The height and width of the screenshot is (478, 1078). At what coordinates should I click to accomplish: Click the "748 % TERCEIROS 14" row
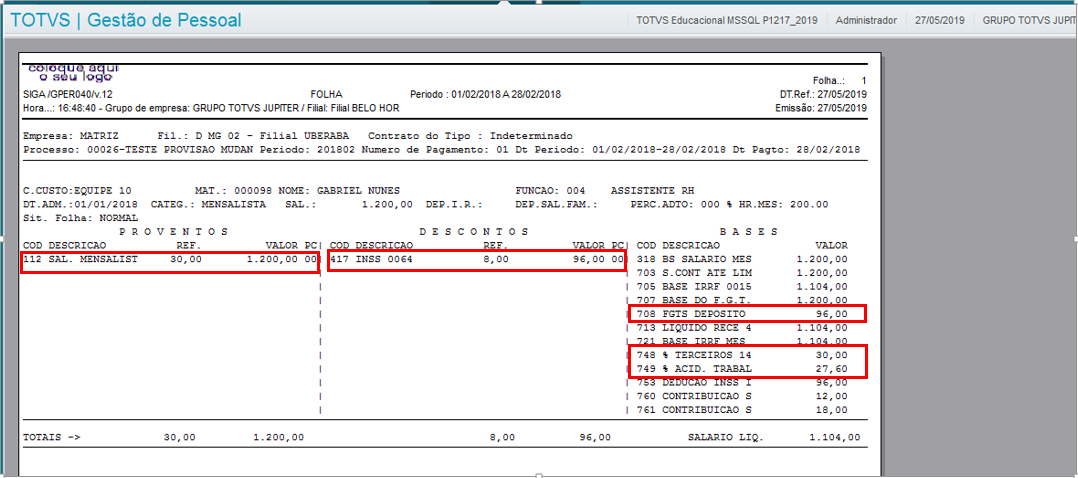(742, 356)
